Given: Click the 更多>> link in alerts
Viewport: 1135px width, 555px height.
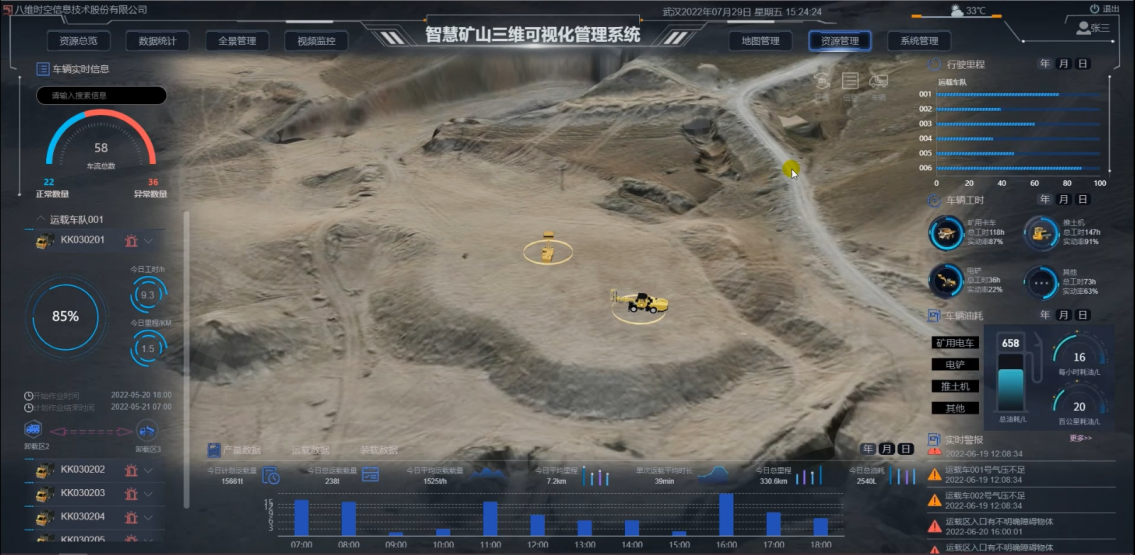Looking at the screenshot, I should (x=1080, y=438).
